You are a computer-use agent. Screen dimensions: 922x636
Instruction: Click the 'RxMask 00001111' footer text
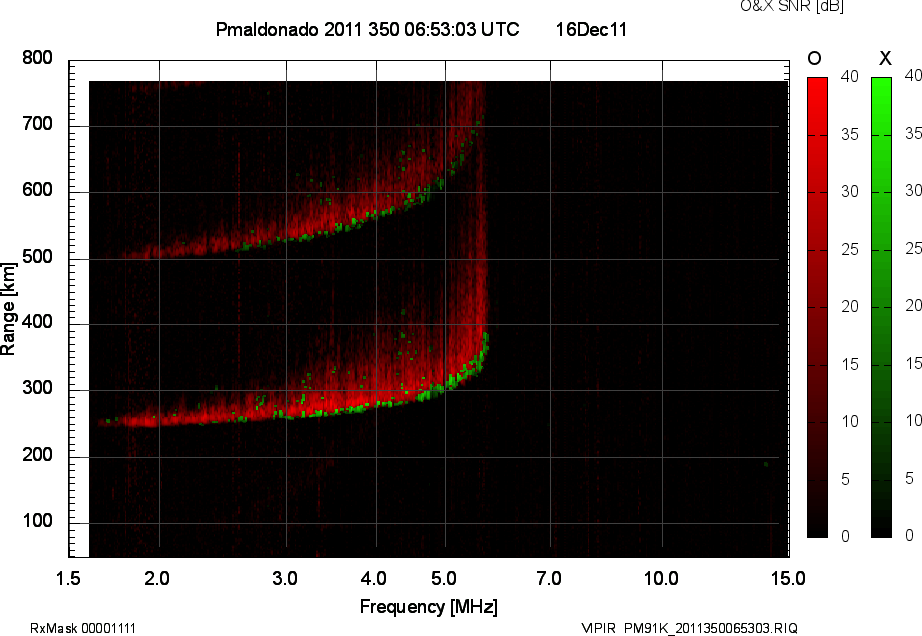(x=83, y=628)
